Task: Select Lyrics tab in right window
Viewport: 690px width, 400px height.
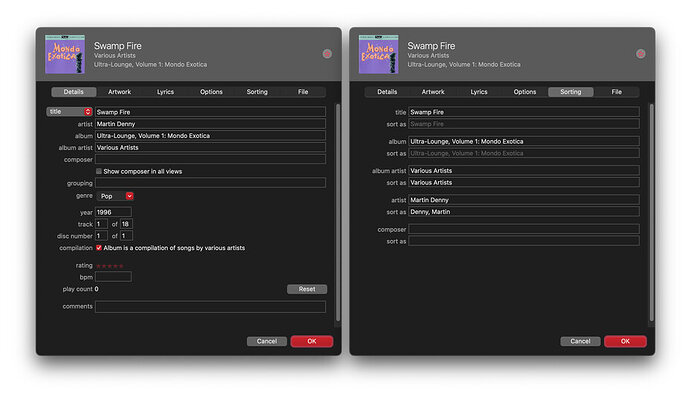Action: pyautogui.click(x=479, y=92)
